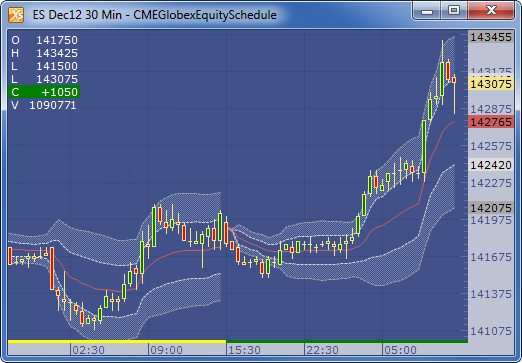Click the gray 142075 price marker
Screen dimensions: 522x363
click(491, 208)
